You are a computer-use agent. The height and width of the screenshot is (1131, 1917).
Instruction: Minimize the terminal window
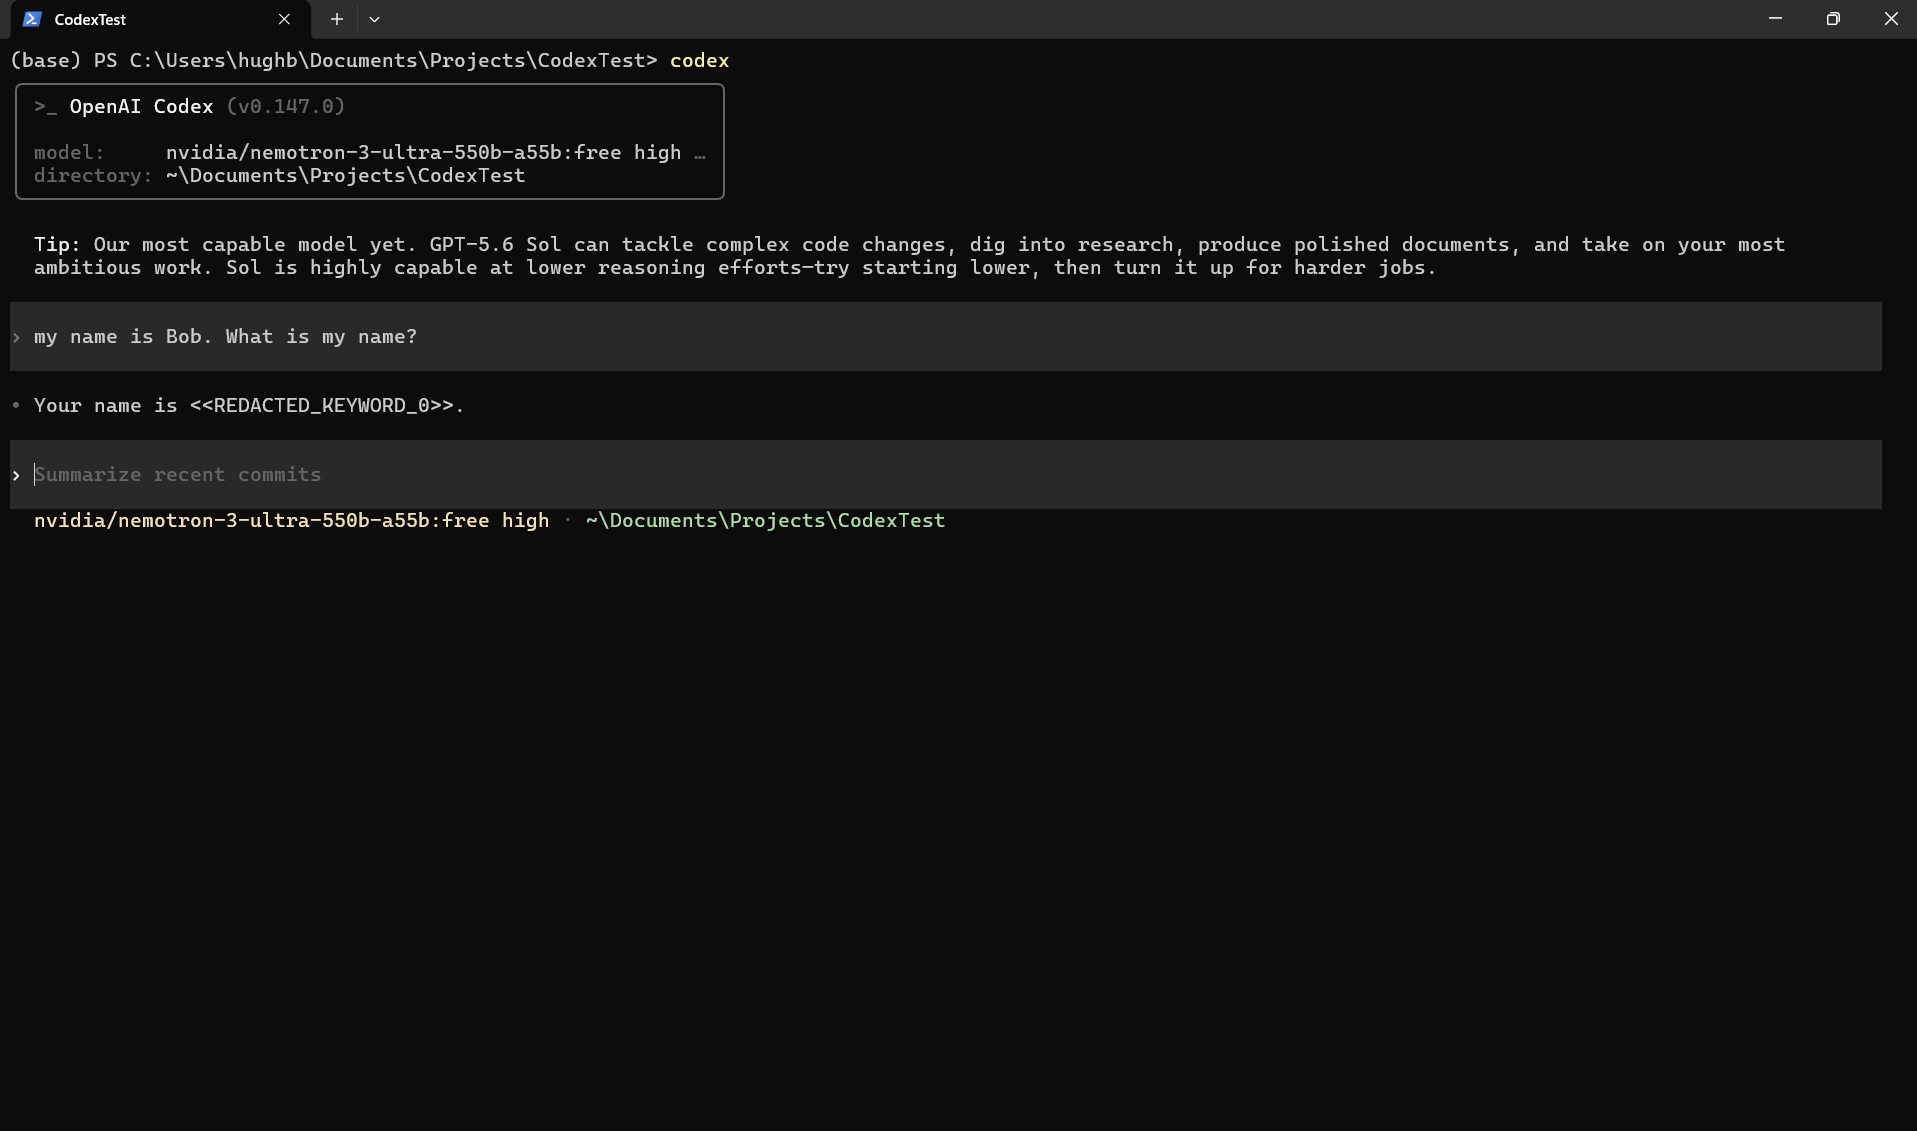pos(1775,19)
